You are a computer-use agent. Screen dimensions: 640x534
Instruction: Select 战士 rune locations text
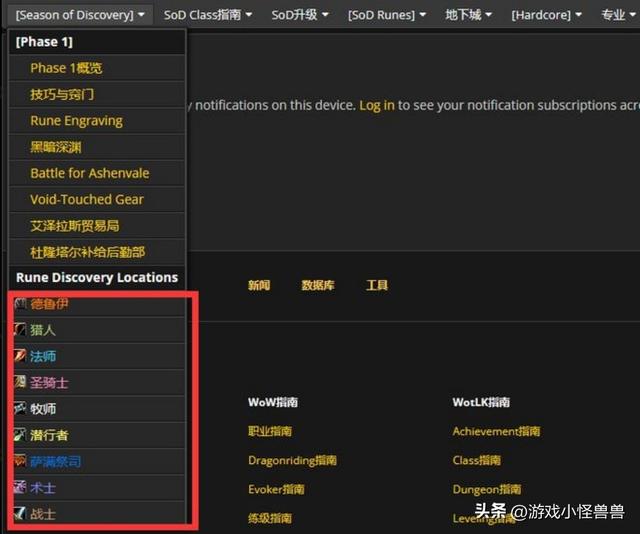click(x=43, y=514)
